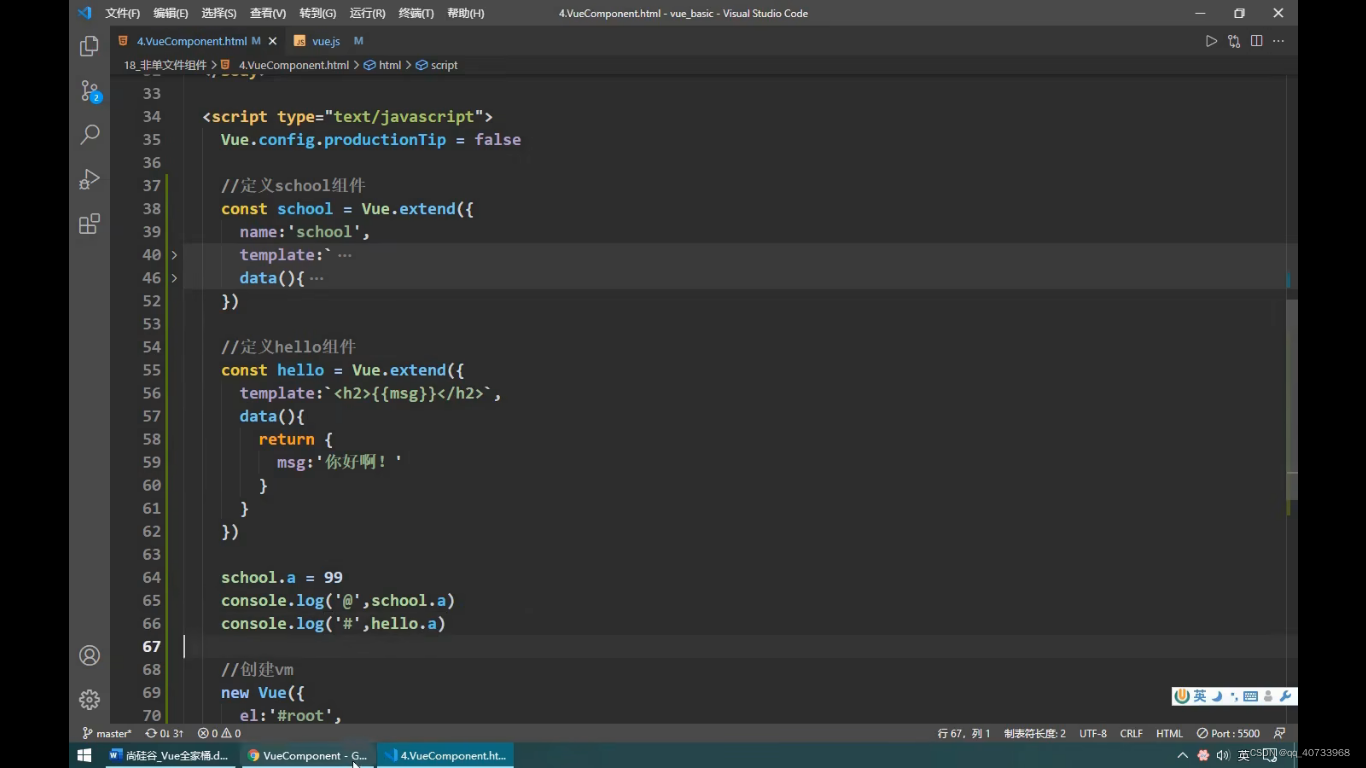1366x768 pixels.
Task: Click the sync changes icon in status bar
Action: (x=164, y=733)
